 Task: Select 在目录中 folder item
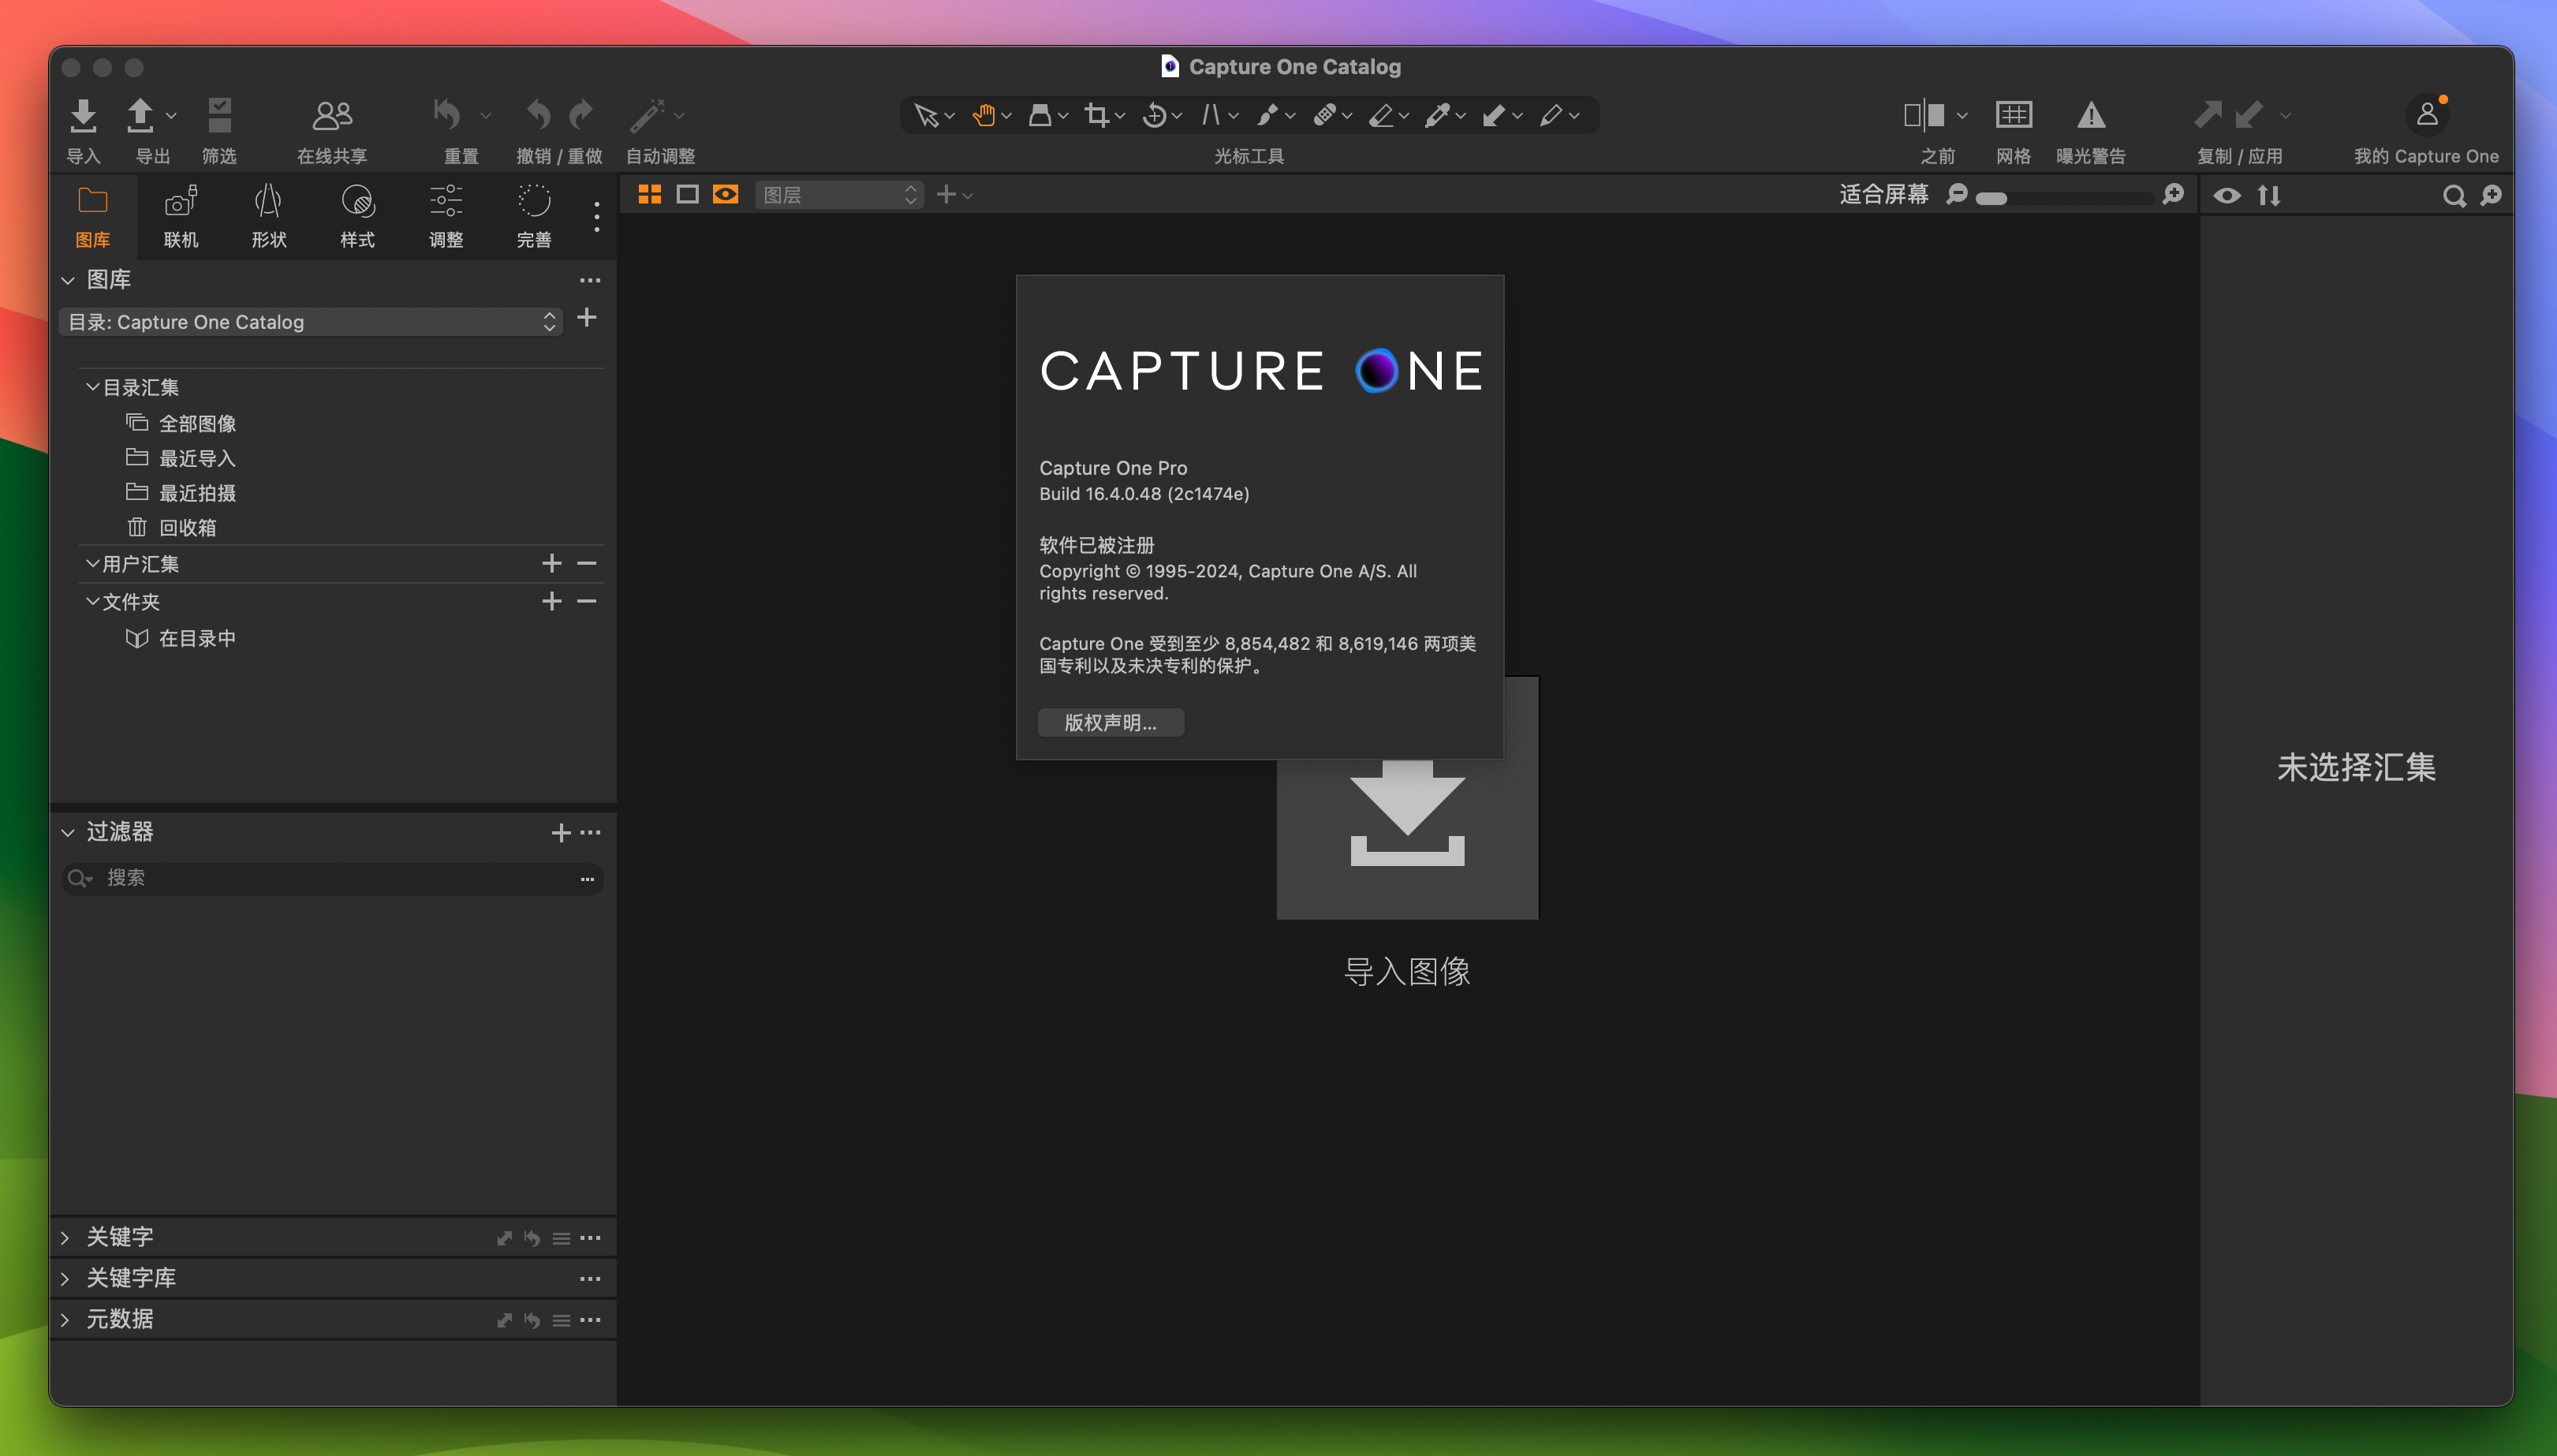pos(182,638)
